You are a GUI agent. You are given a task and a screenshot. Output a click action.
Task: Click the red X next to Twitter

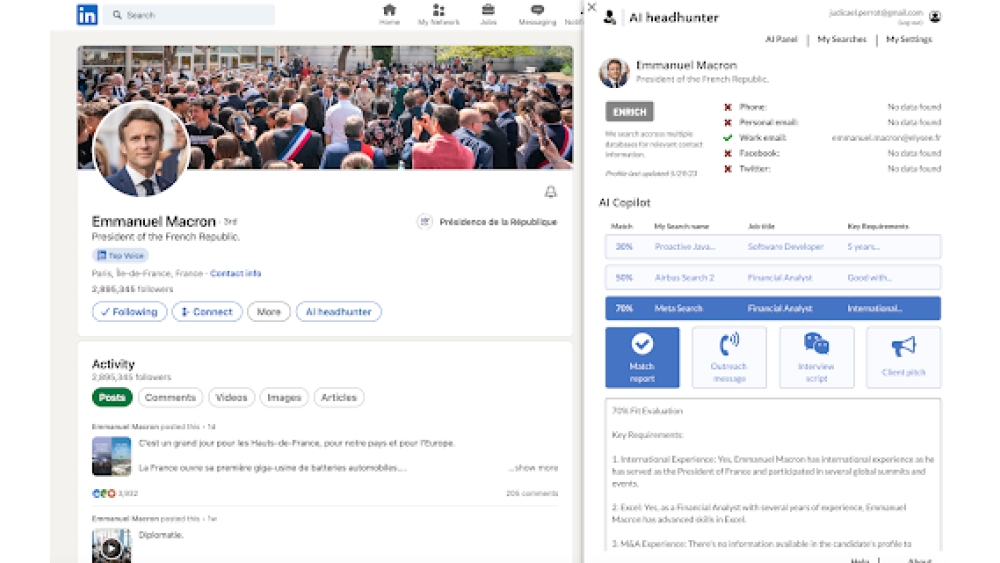[x=728, y=169]
